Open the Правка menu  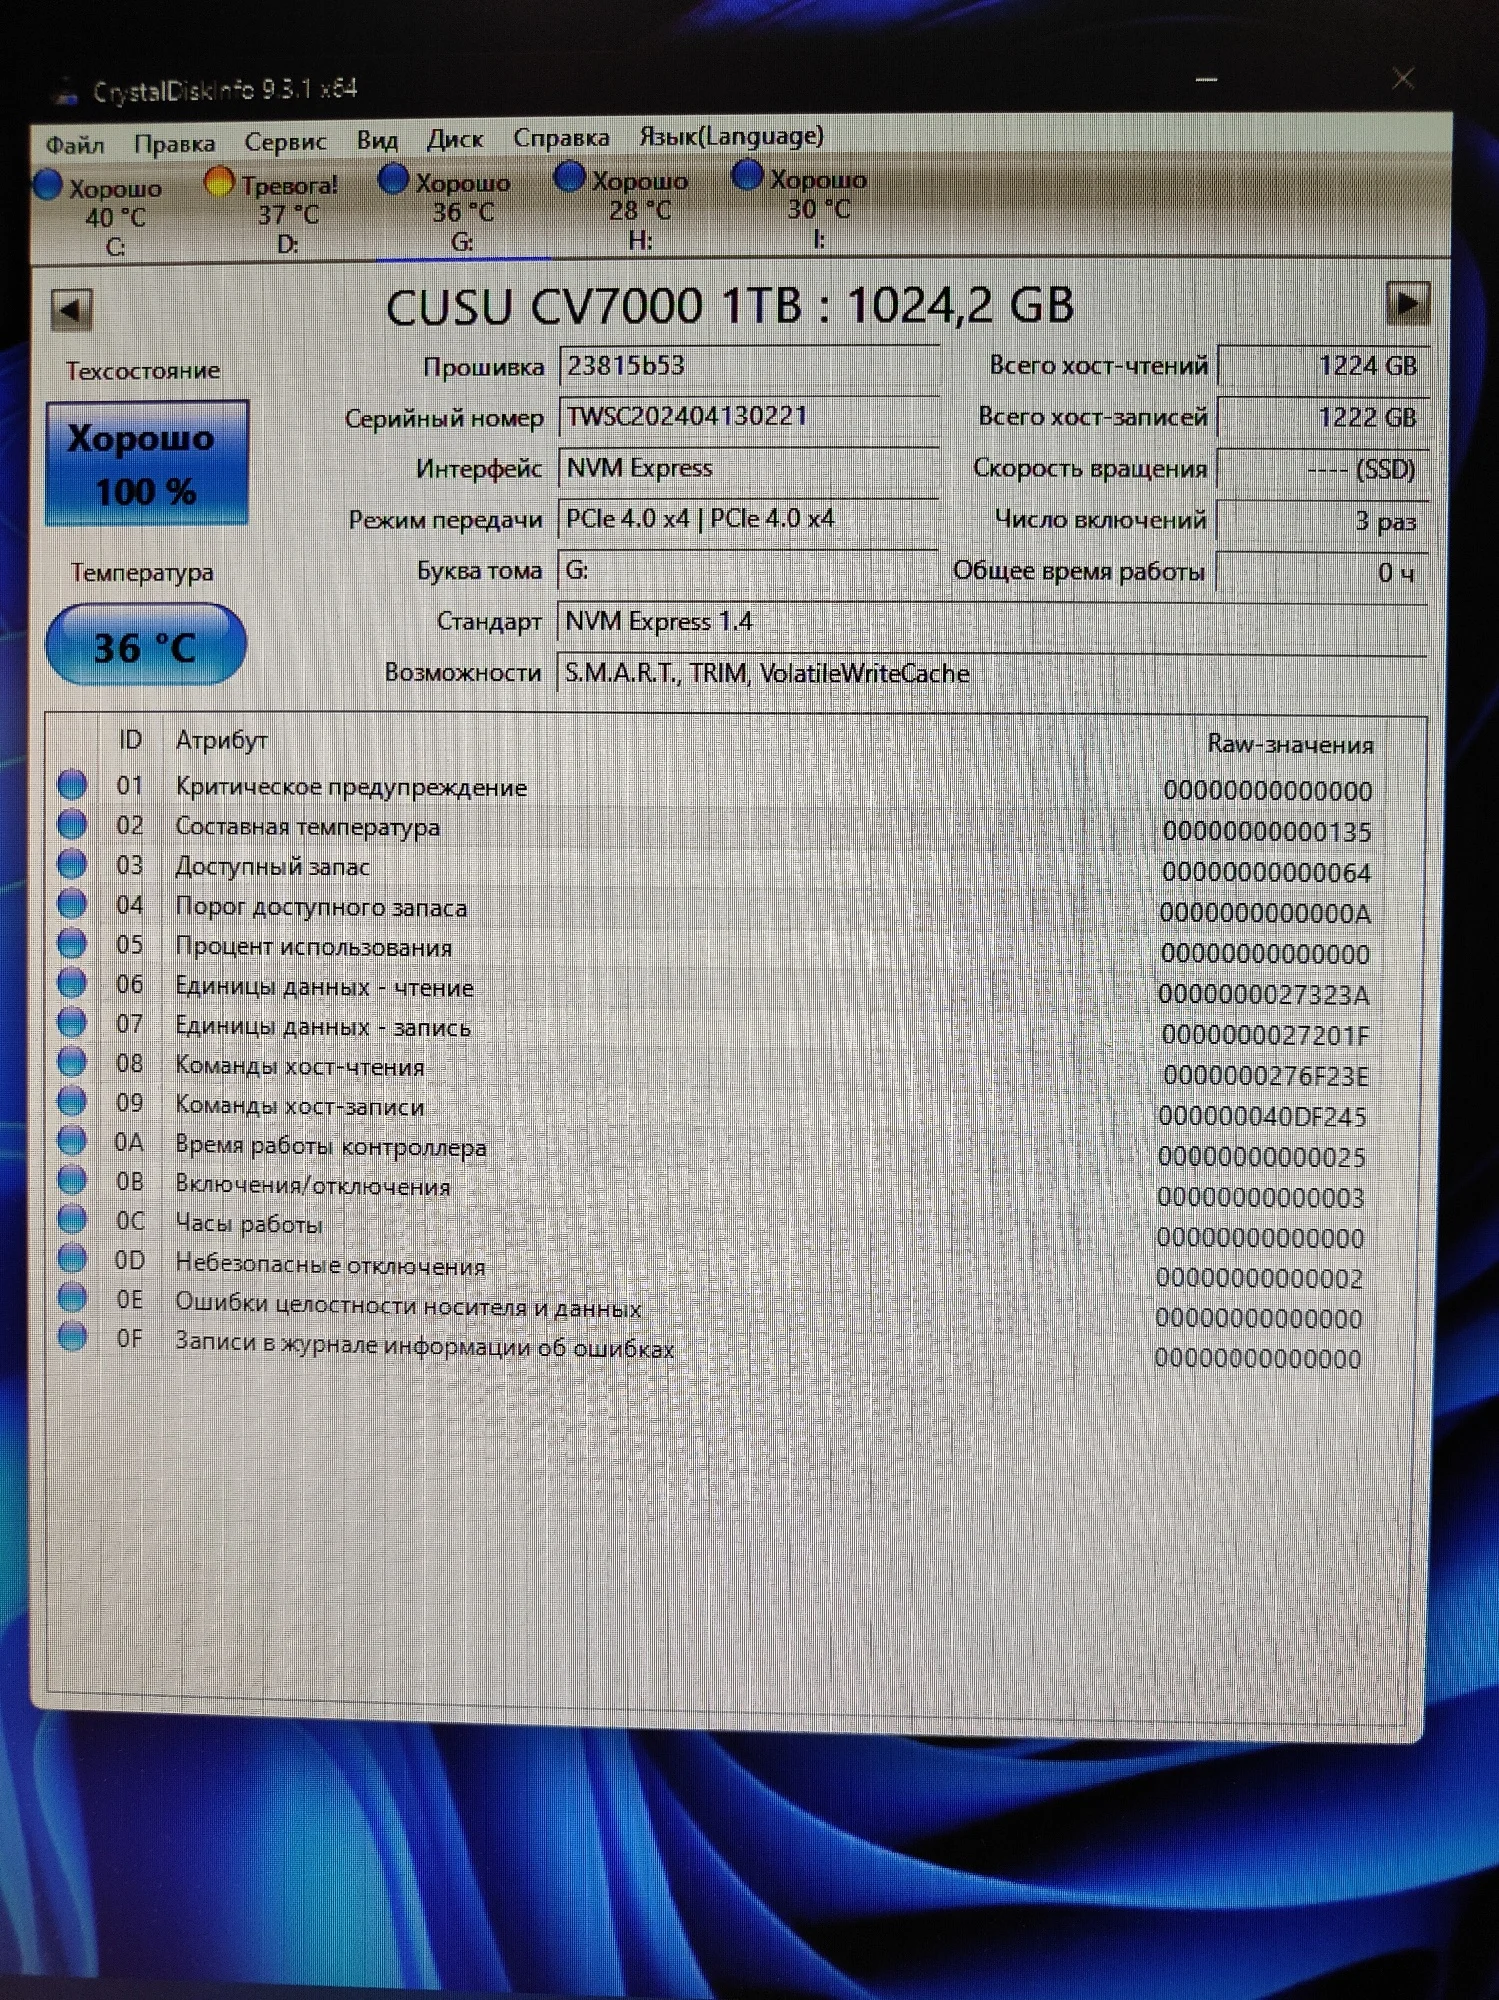pyautogui.click(x=174, y=144)
